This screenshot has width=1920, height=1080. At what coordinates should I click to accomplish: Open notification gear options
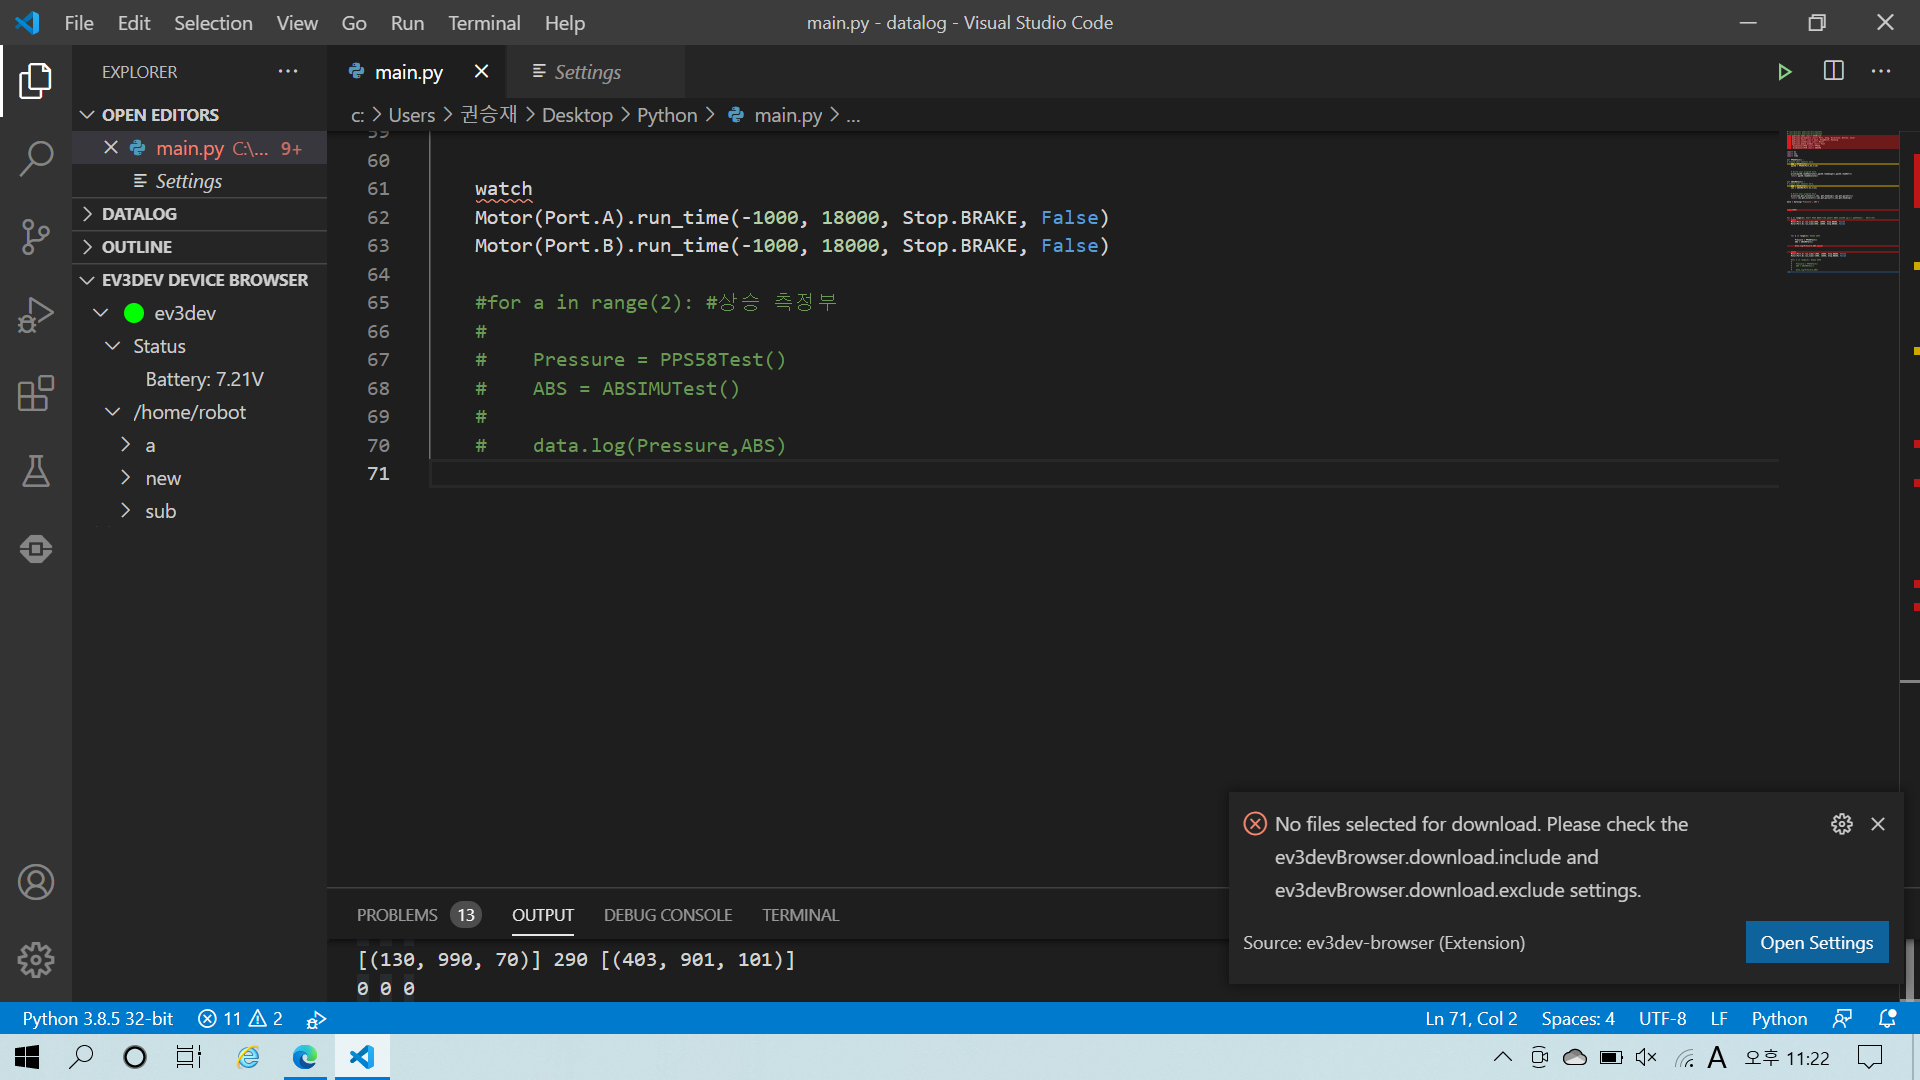click(1842, 824)
